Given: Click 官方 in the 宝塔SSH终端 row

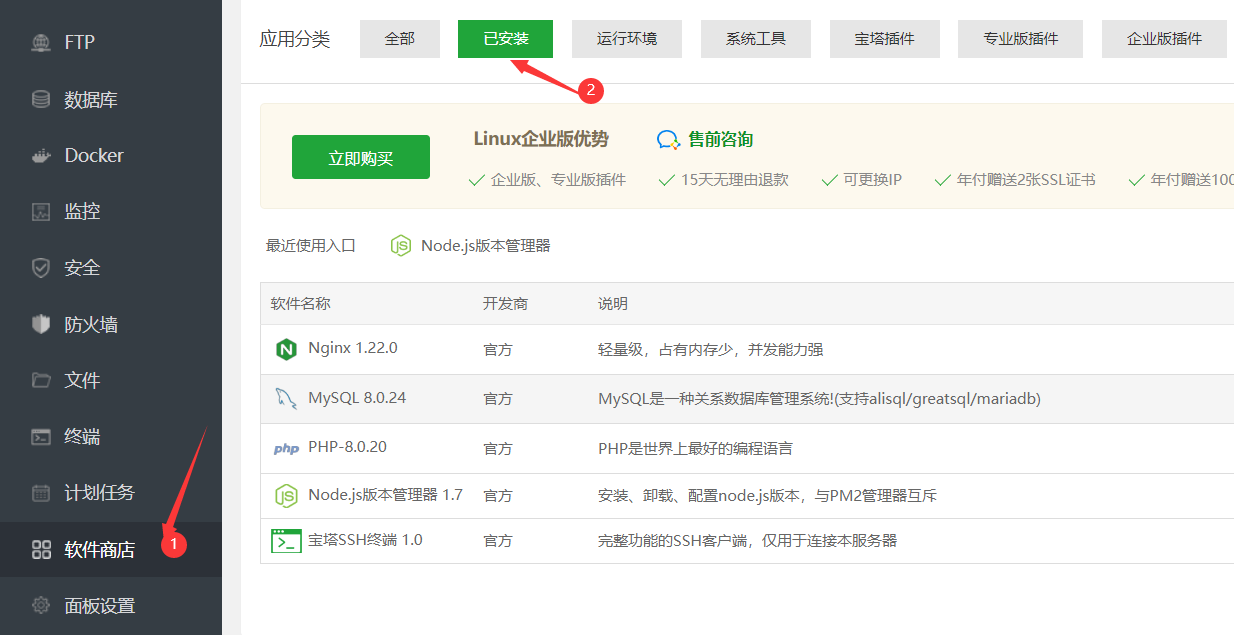Looking at the screenshot, I should tap(498, 541).
